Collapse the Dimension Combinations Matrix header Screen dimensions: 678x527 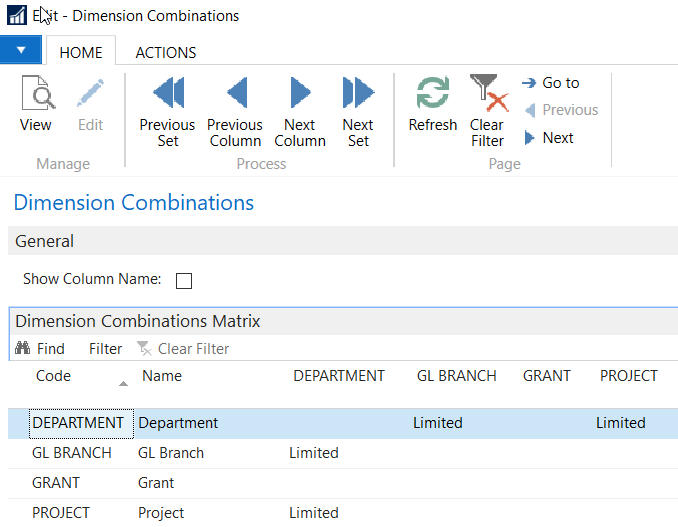137,321
